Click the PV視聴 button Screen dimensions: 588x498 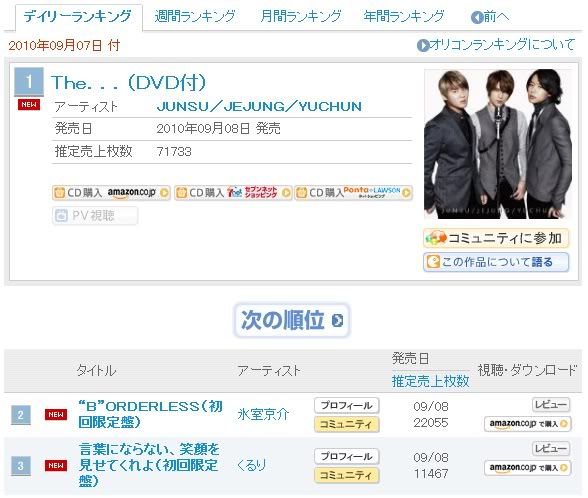(95, 216)
